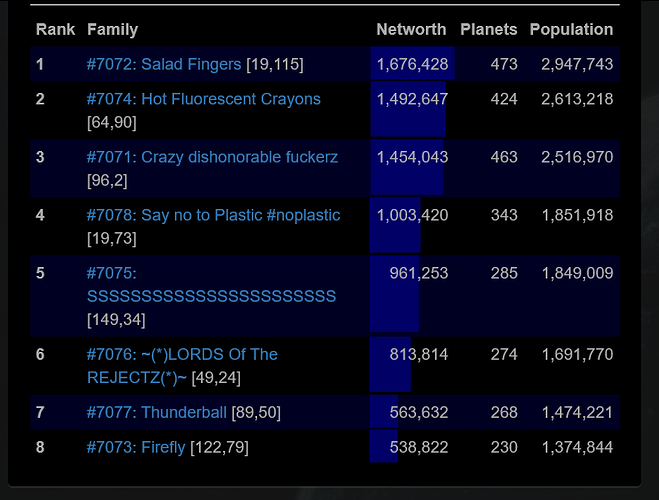The image size is (659, 500).
Task: Click the Family column header
Action: tap(112, 30)
